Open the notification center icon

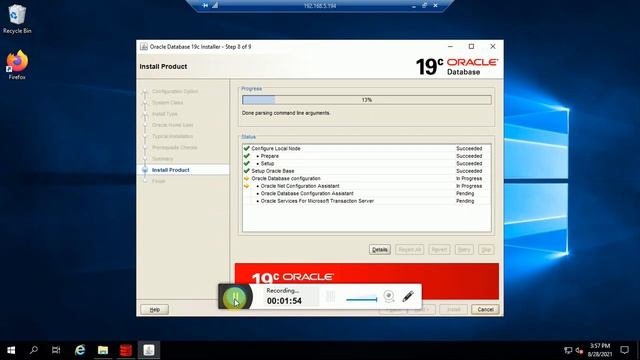(624, 350)
